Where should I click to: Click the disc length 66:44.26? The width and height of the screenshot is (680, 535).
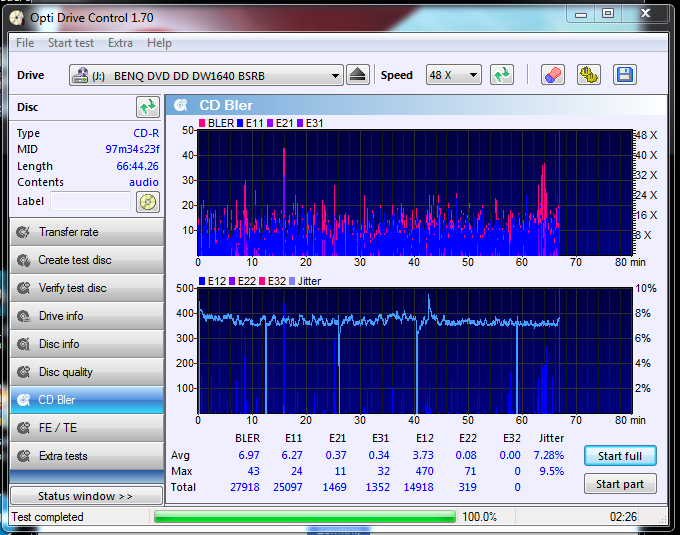pyautogui.click(x=137, y=166)
